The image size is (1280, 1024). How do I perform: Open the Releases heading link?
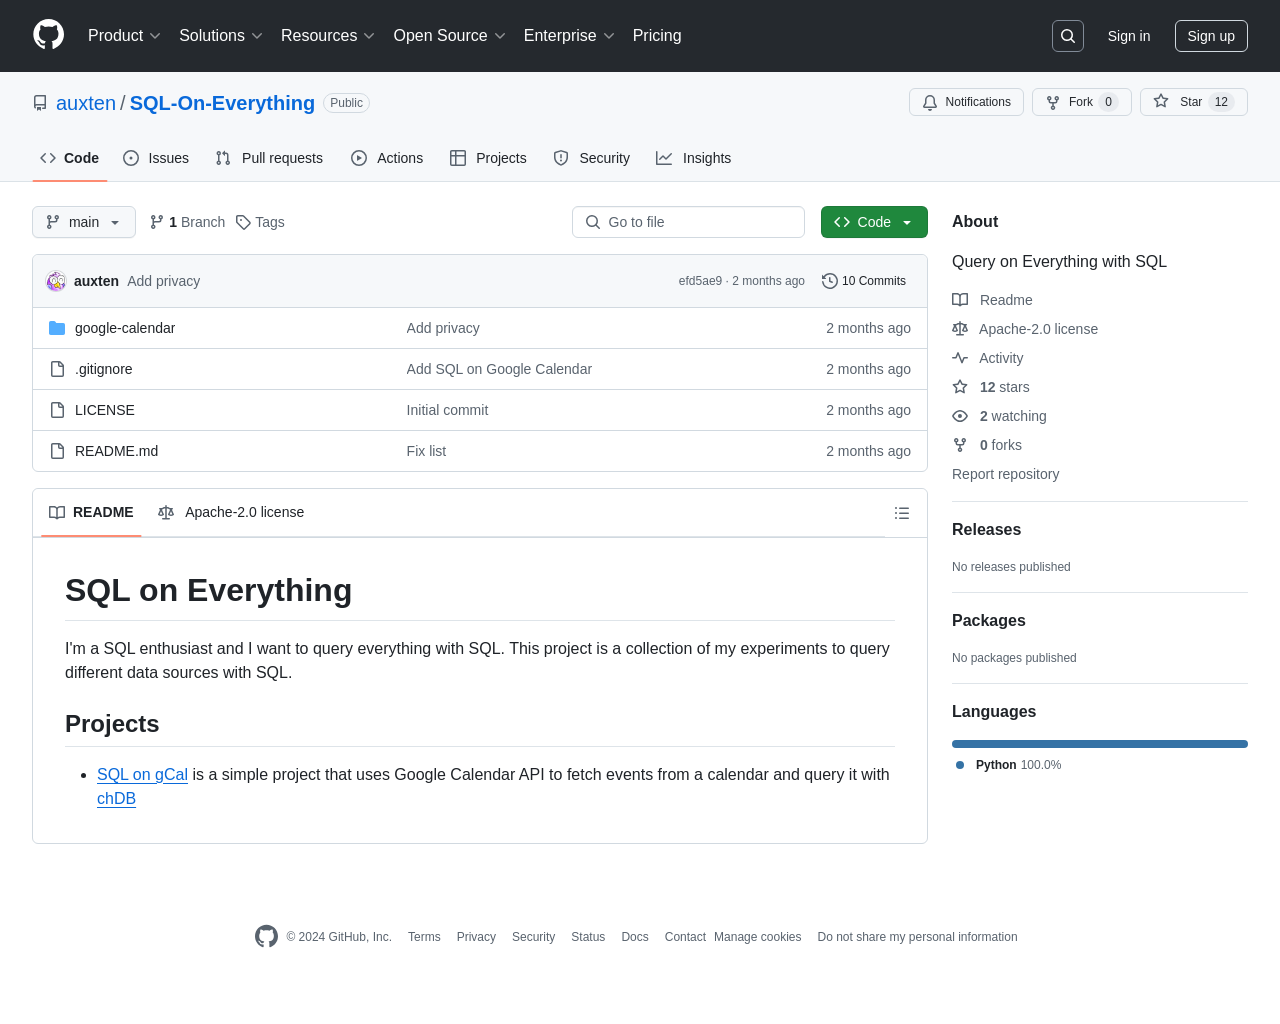pos(986,530)
